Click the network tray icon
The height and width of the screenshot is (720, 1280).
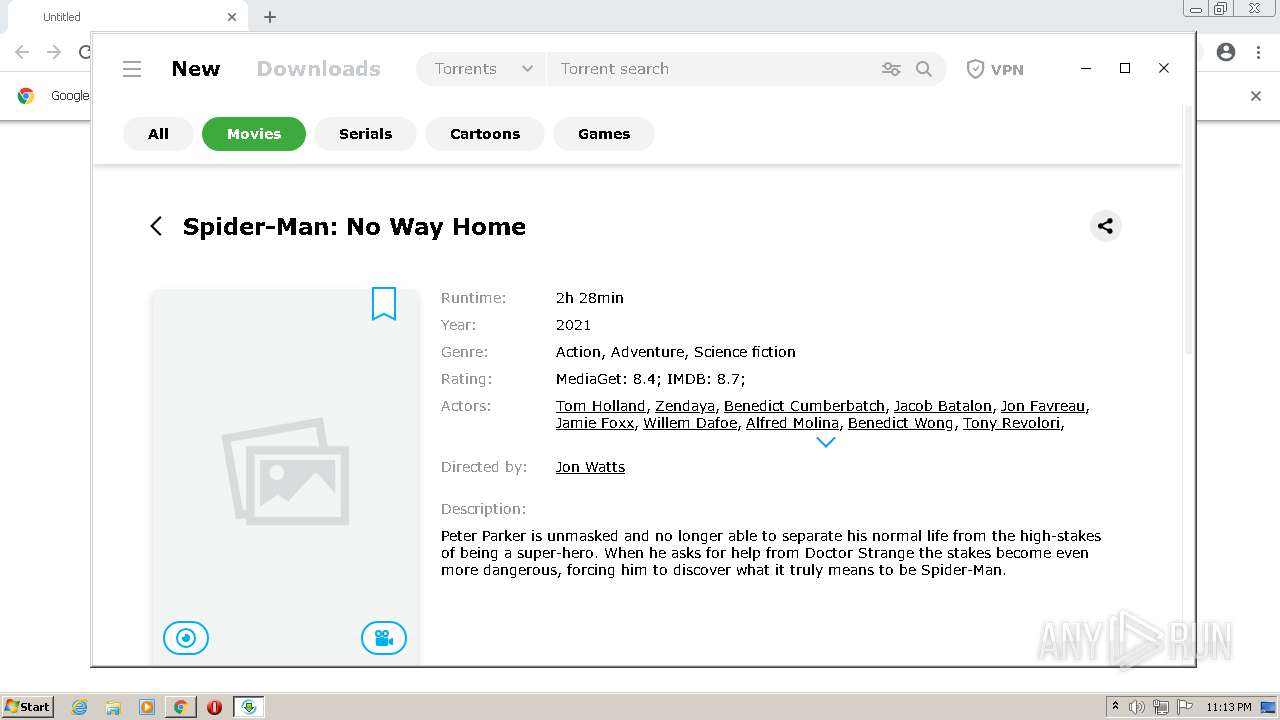pyautogui.click(x=1161, y=707)
